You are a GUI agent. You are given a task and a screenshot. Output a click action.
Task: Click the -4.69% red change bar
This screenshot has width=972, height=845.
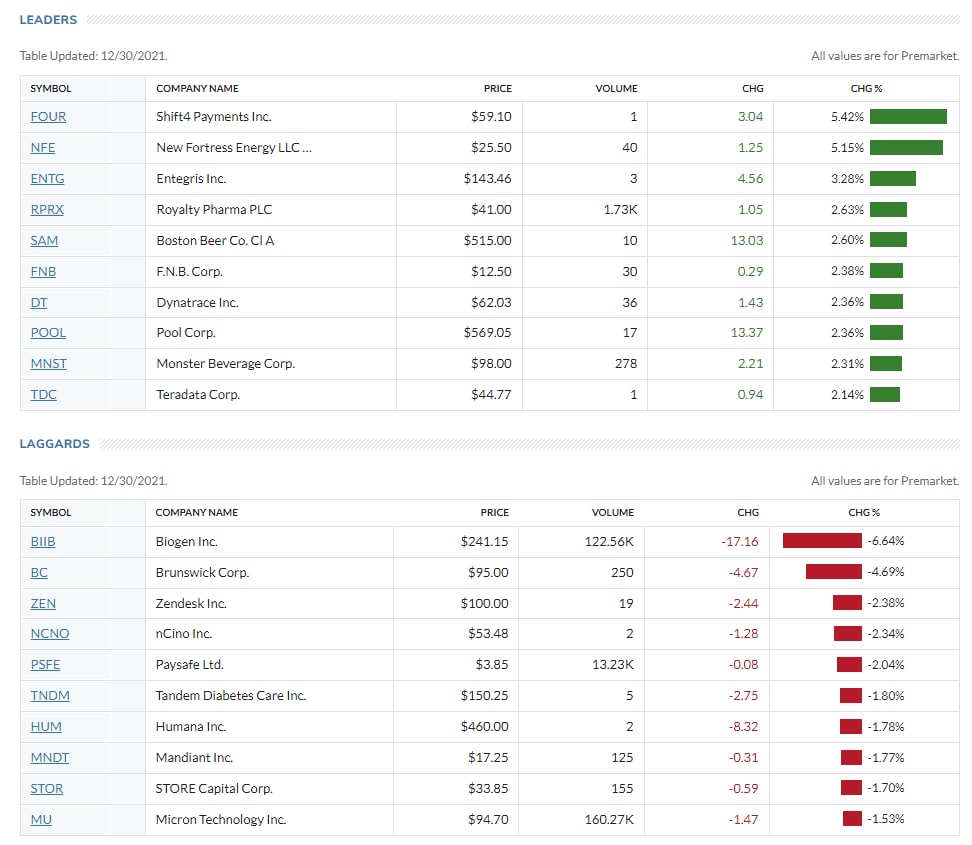click(x=834, y=572)
